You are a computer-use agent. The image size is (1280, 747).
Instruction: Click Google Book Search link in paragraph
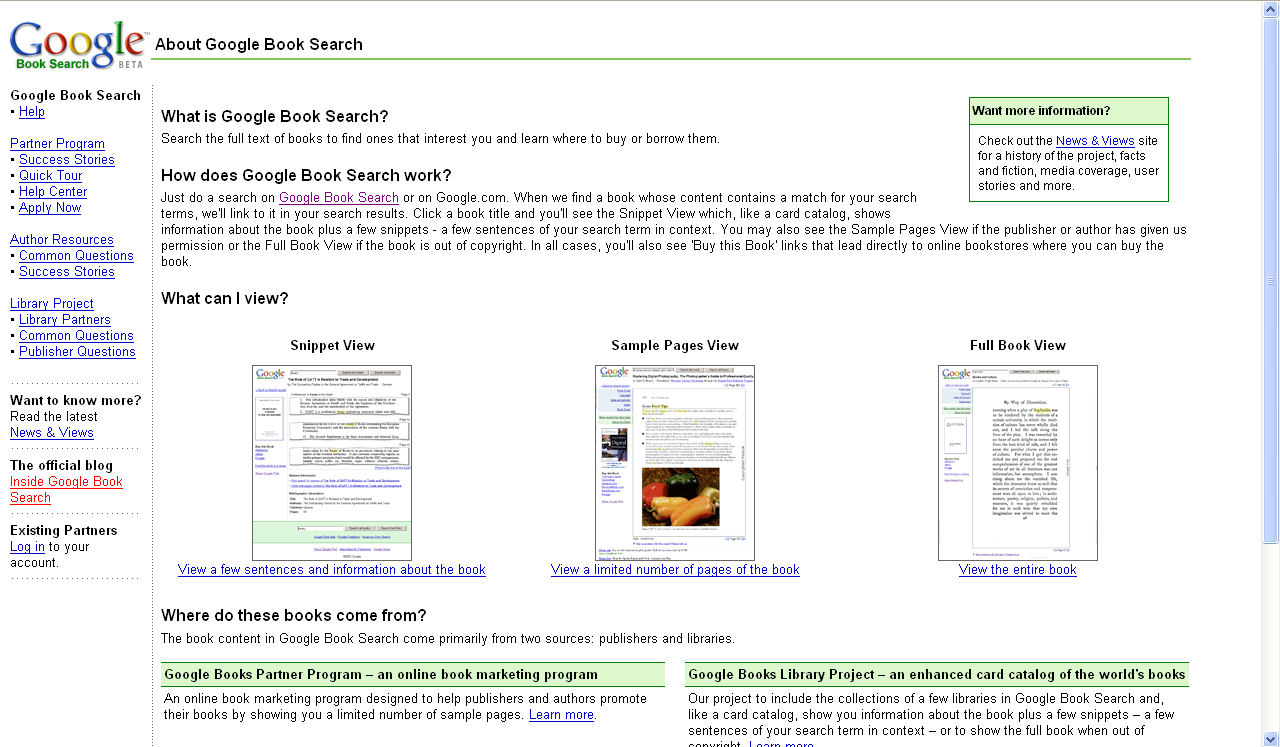coord(339,198)
